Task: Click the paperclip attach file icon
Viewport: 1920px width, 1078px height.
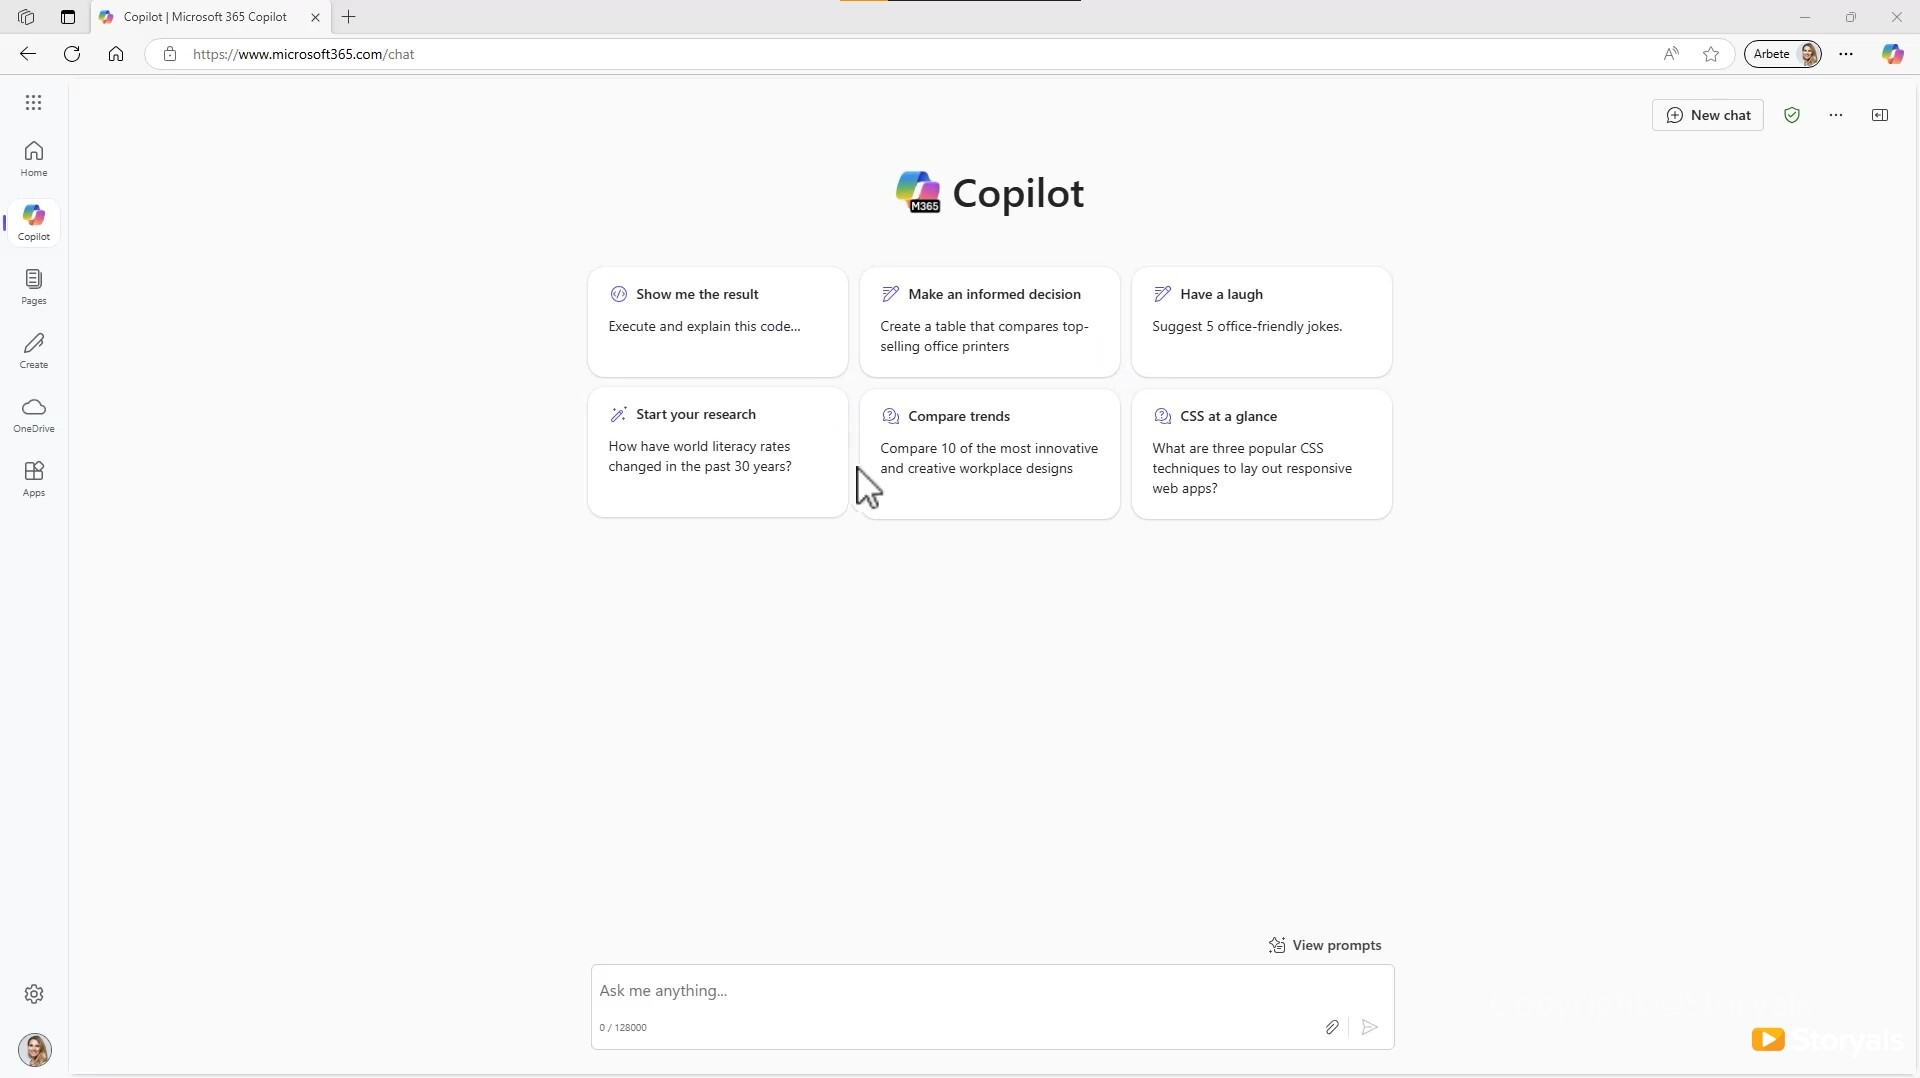Action: (1332, 1027)
